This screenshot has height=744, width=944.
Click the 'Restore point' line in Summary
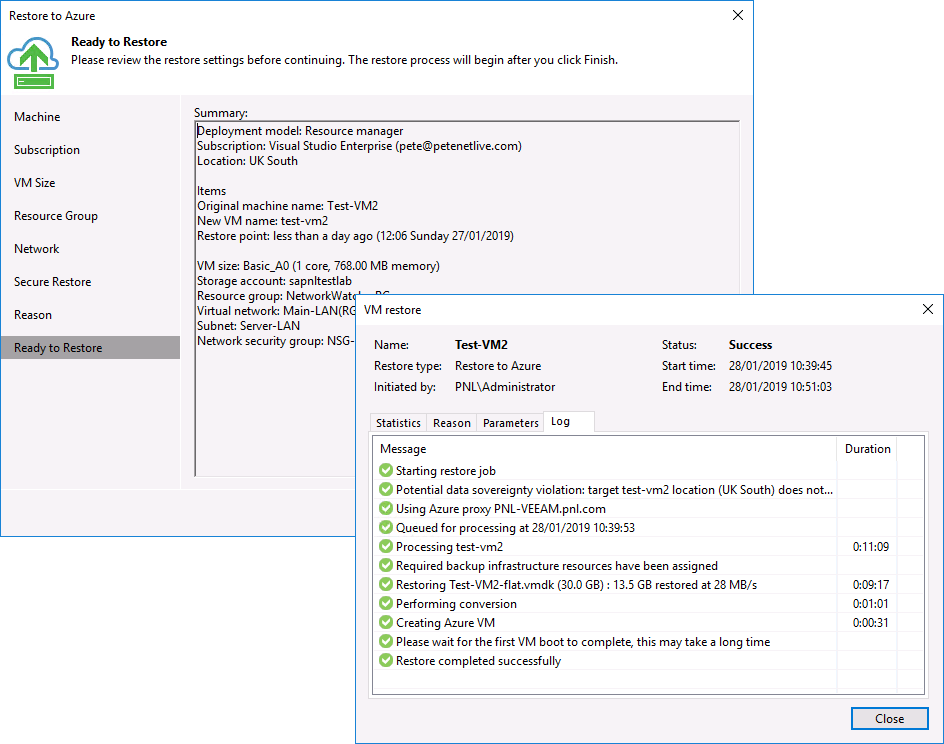[355, 236]
